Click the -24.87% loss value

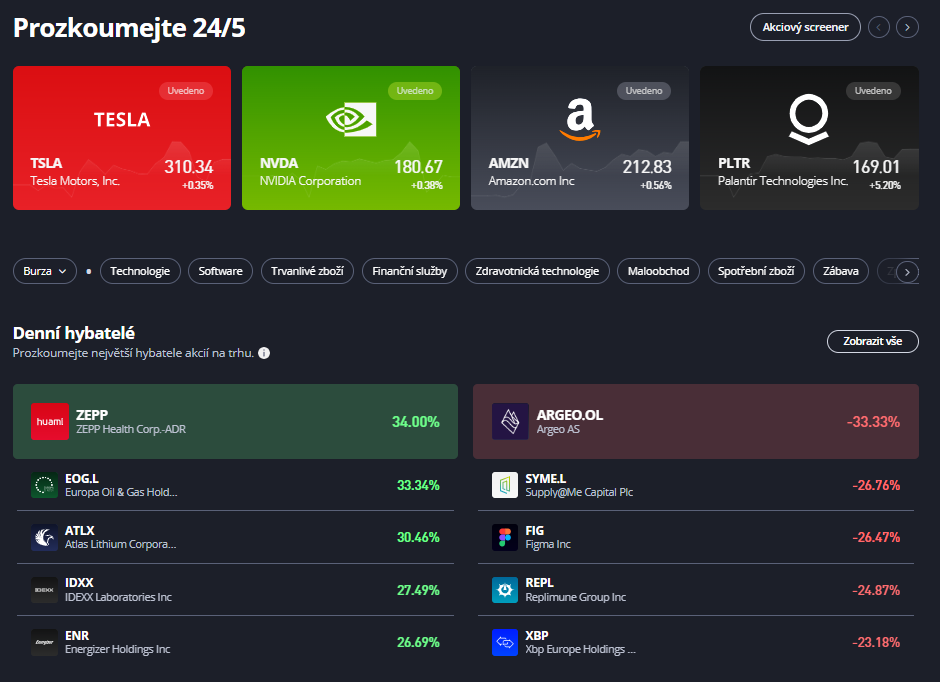pyautogui.click(x=876, y=590)
